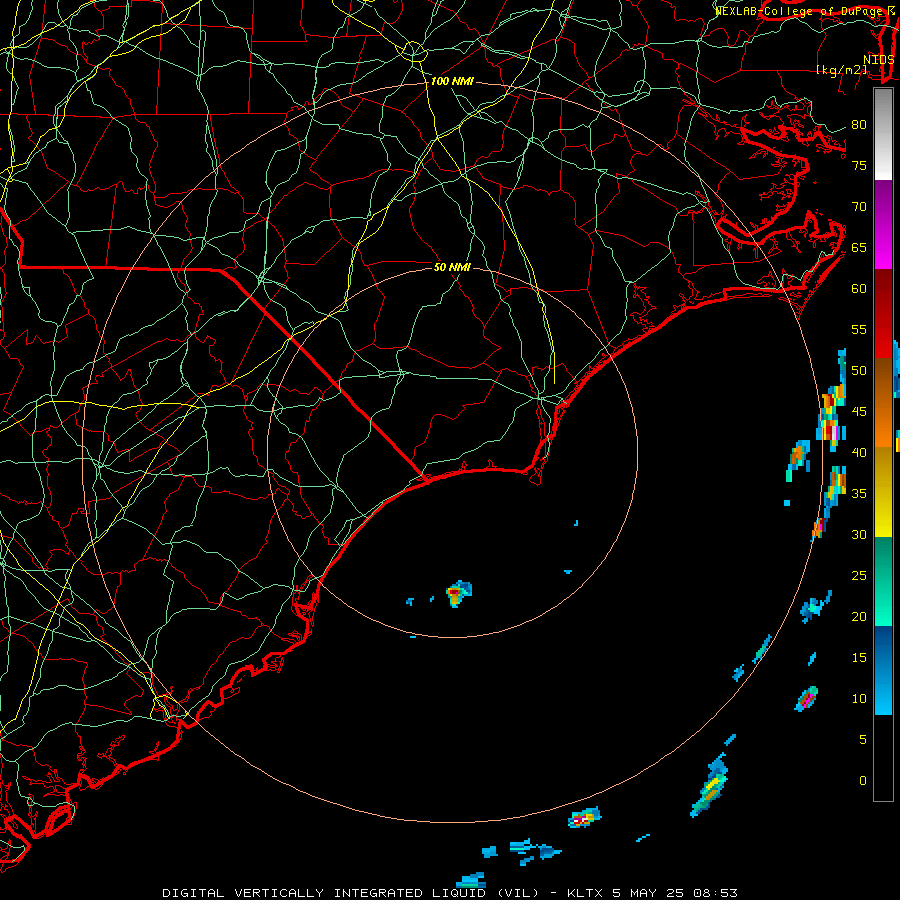Click the 40 value on the VIL scale
This screenshot has width=900, height=900.
pos(859,453)
